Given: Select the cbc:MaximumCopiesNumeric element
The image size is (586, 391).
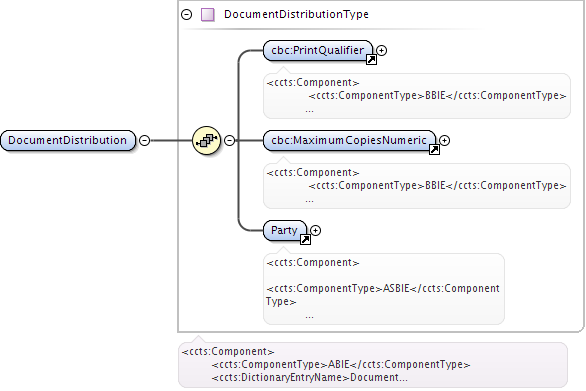Looking at the screenshot, I should click(x=349, y=141).
